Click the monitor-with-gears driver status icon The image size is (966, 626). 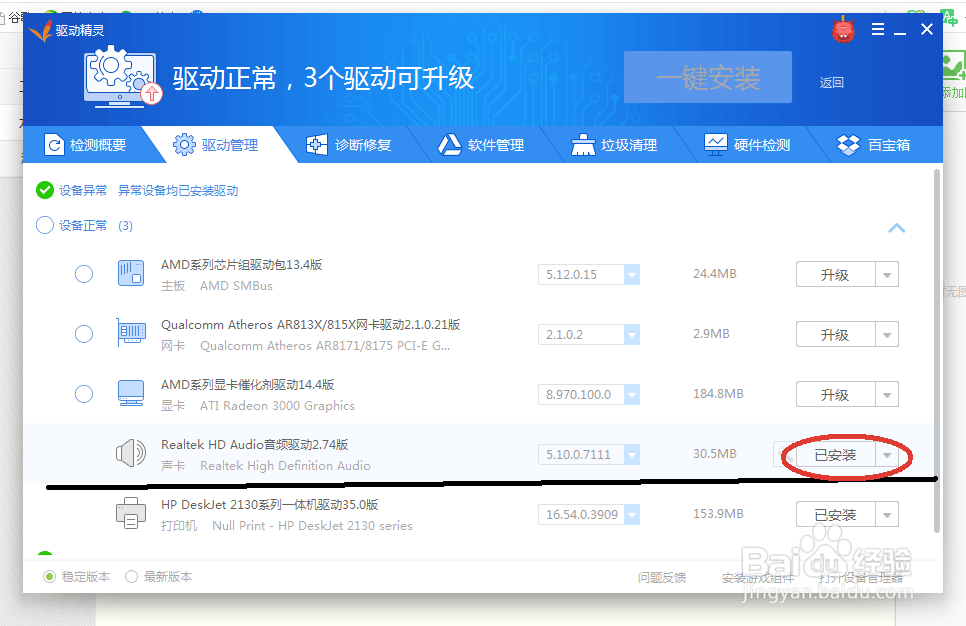pos(122,76)
